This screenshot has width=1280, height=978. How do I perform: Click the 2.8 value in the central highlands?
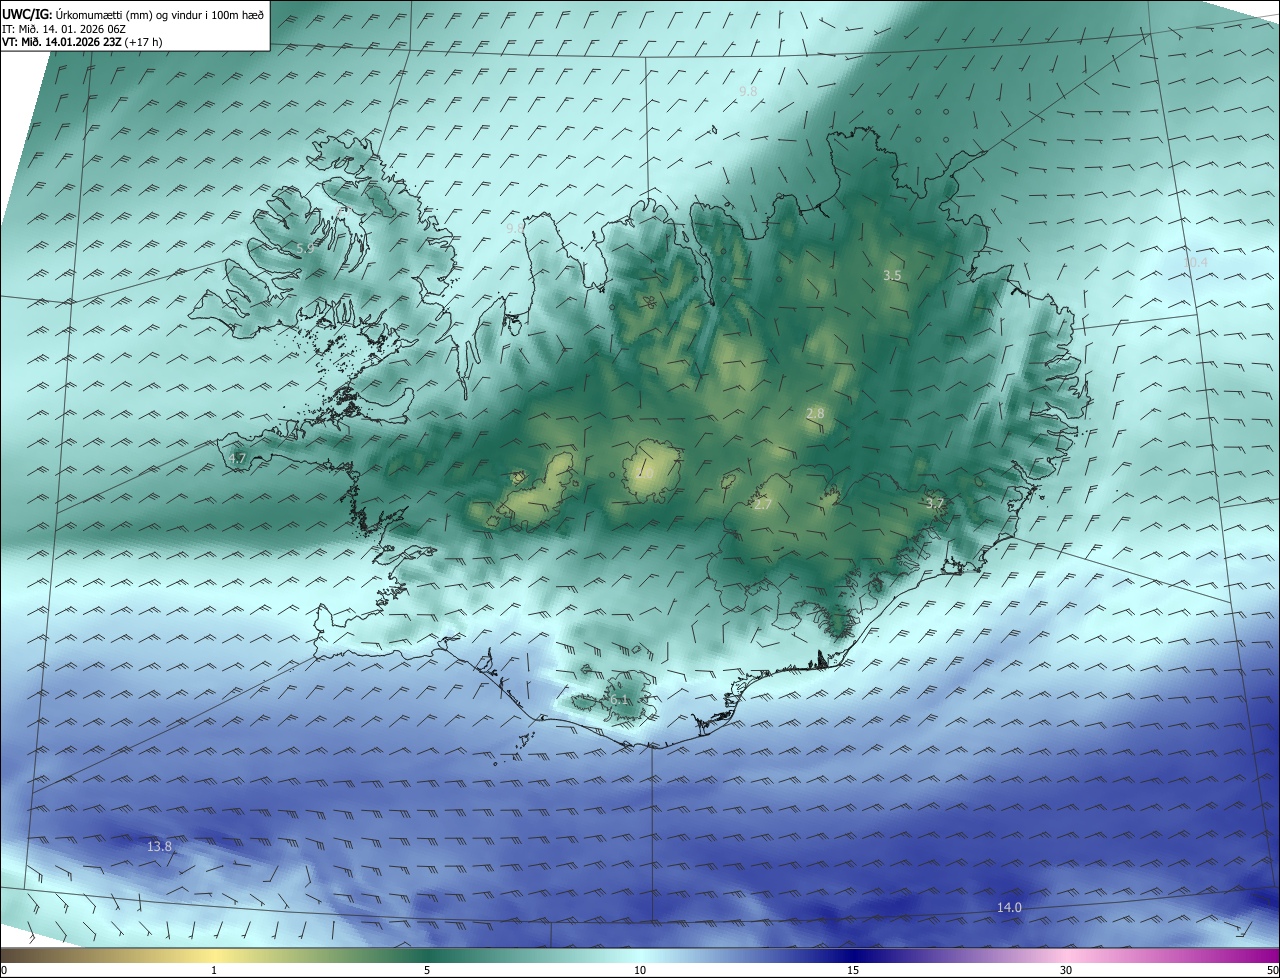(x=815, y=414)
